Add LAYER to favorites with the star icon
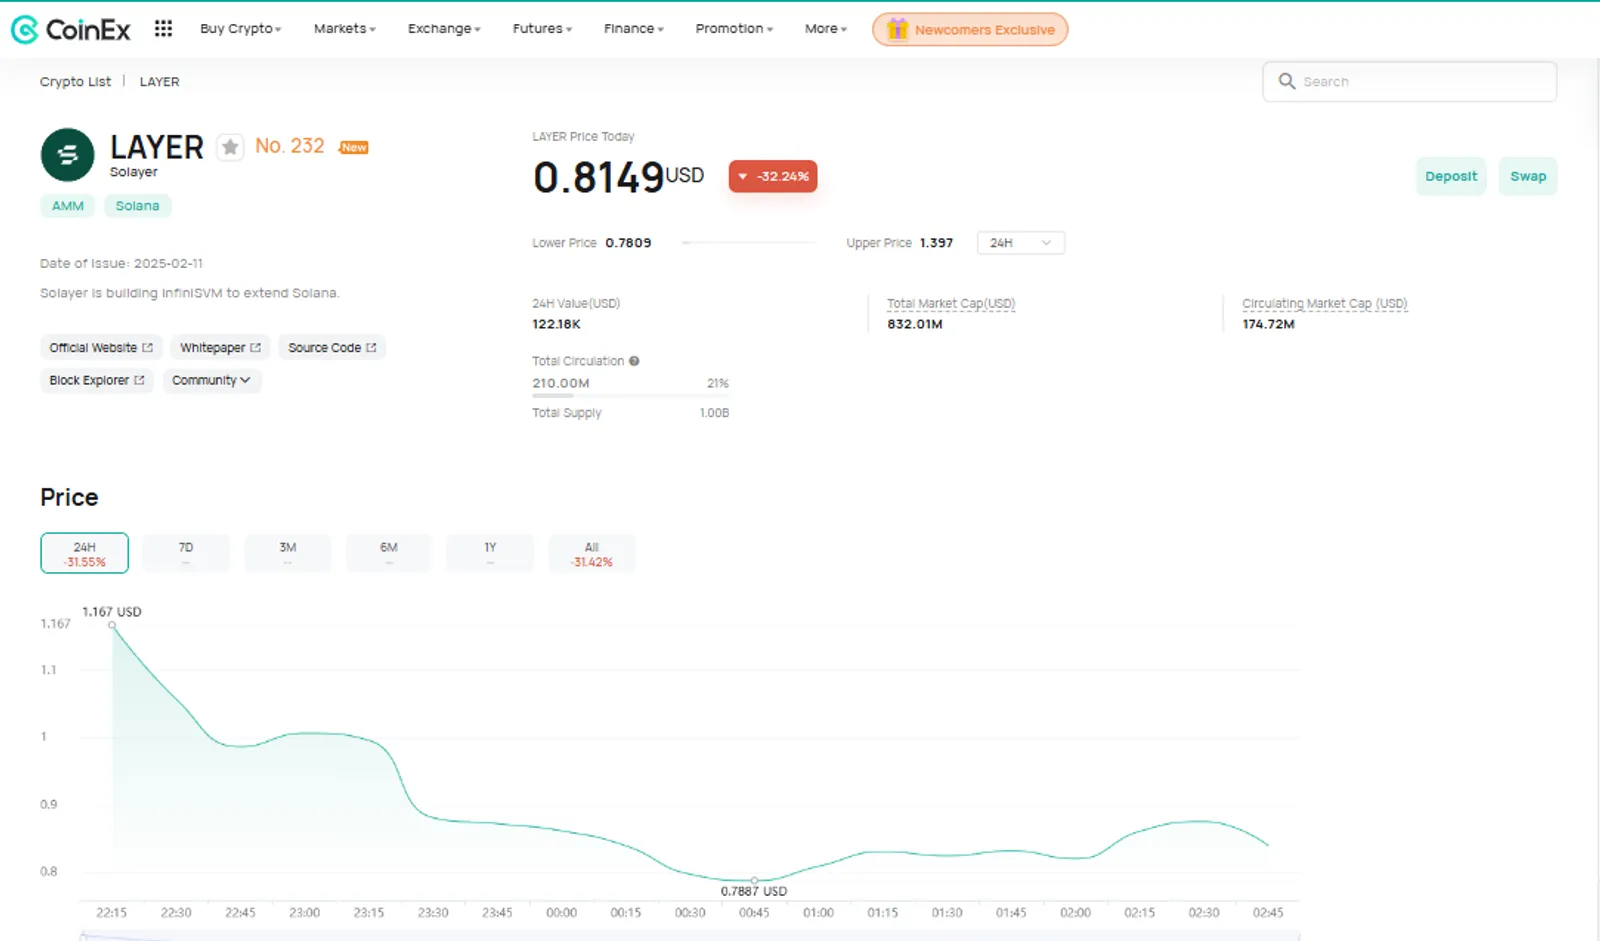The width and height of the screenshot is (1600, 941). pyautogui.click(x=230, y=147)
